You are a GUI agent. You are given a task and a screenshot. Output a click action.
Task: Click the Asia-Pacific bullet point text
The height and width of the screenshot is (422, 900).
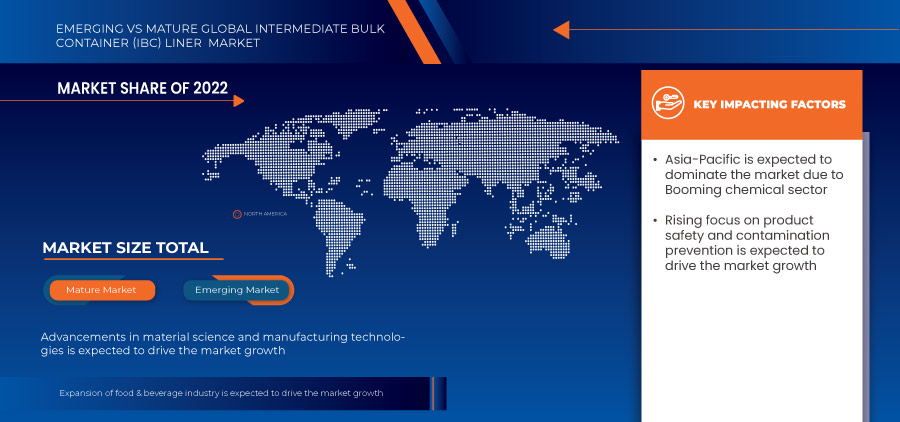[753, 174]
